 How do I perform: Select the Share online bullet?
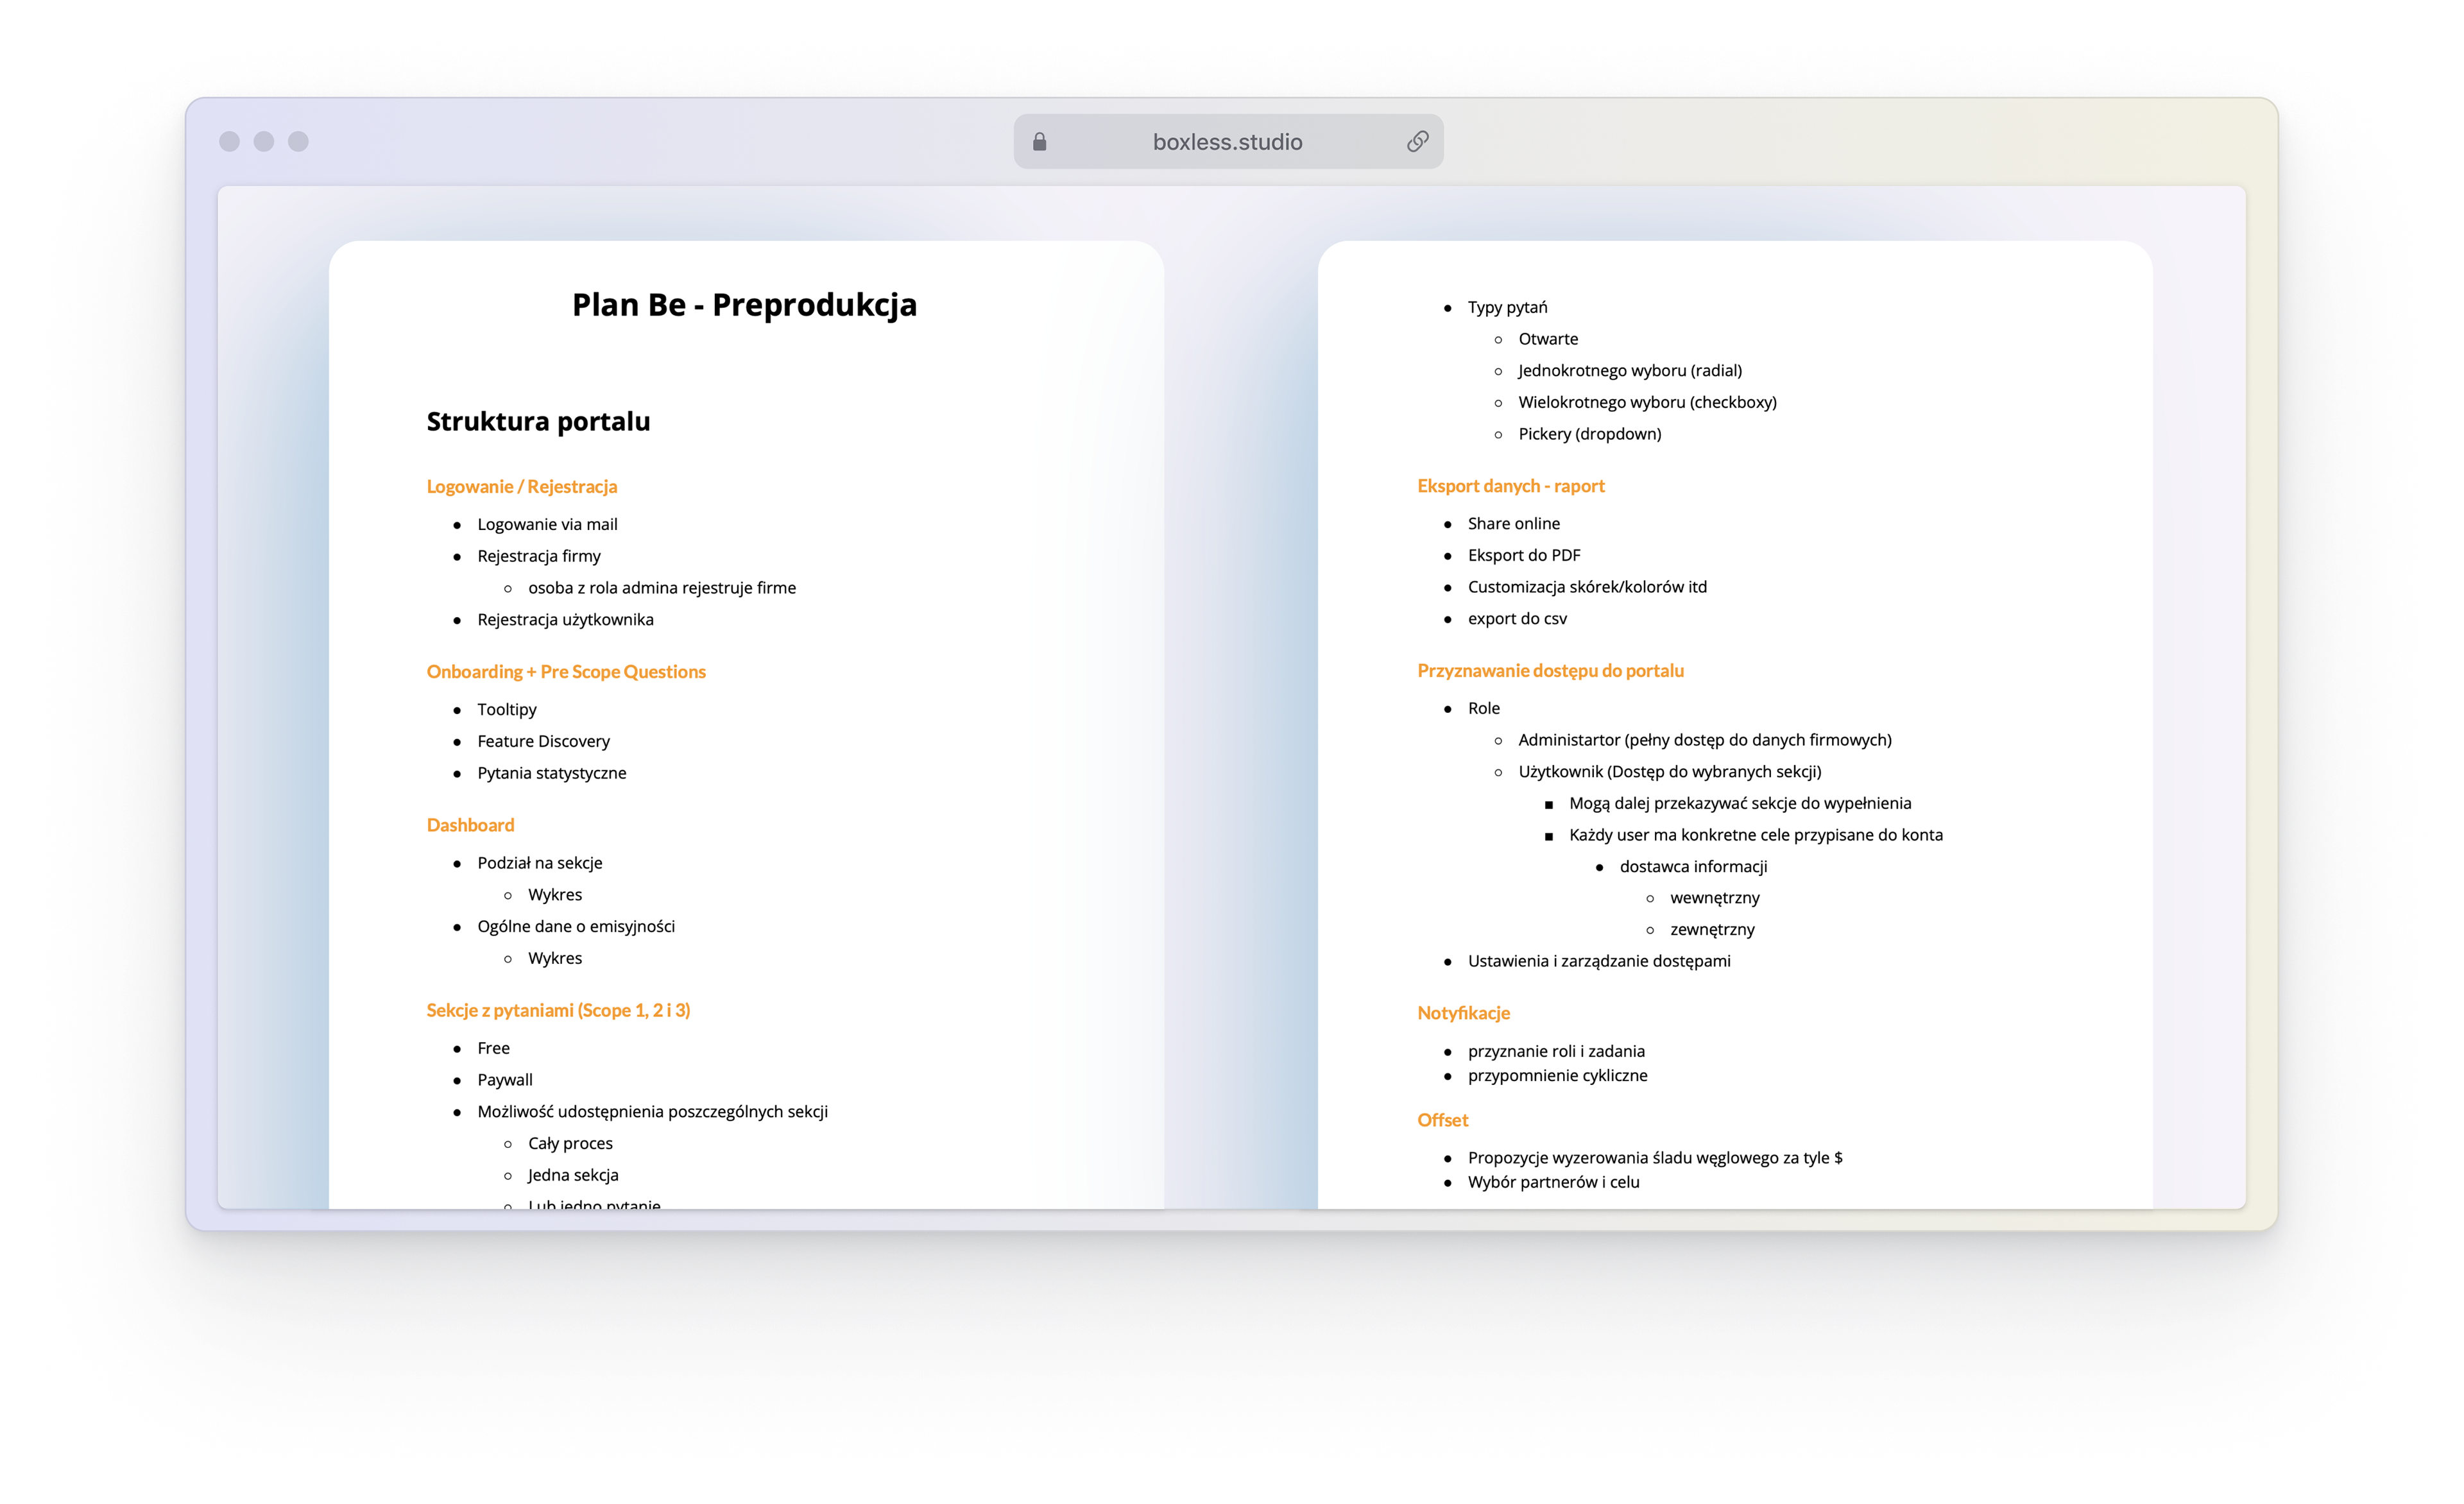pos(1513,524)
